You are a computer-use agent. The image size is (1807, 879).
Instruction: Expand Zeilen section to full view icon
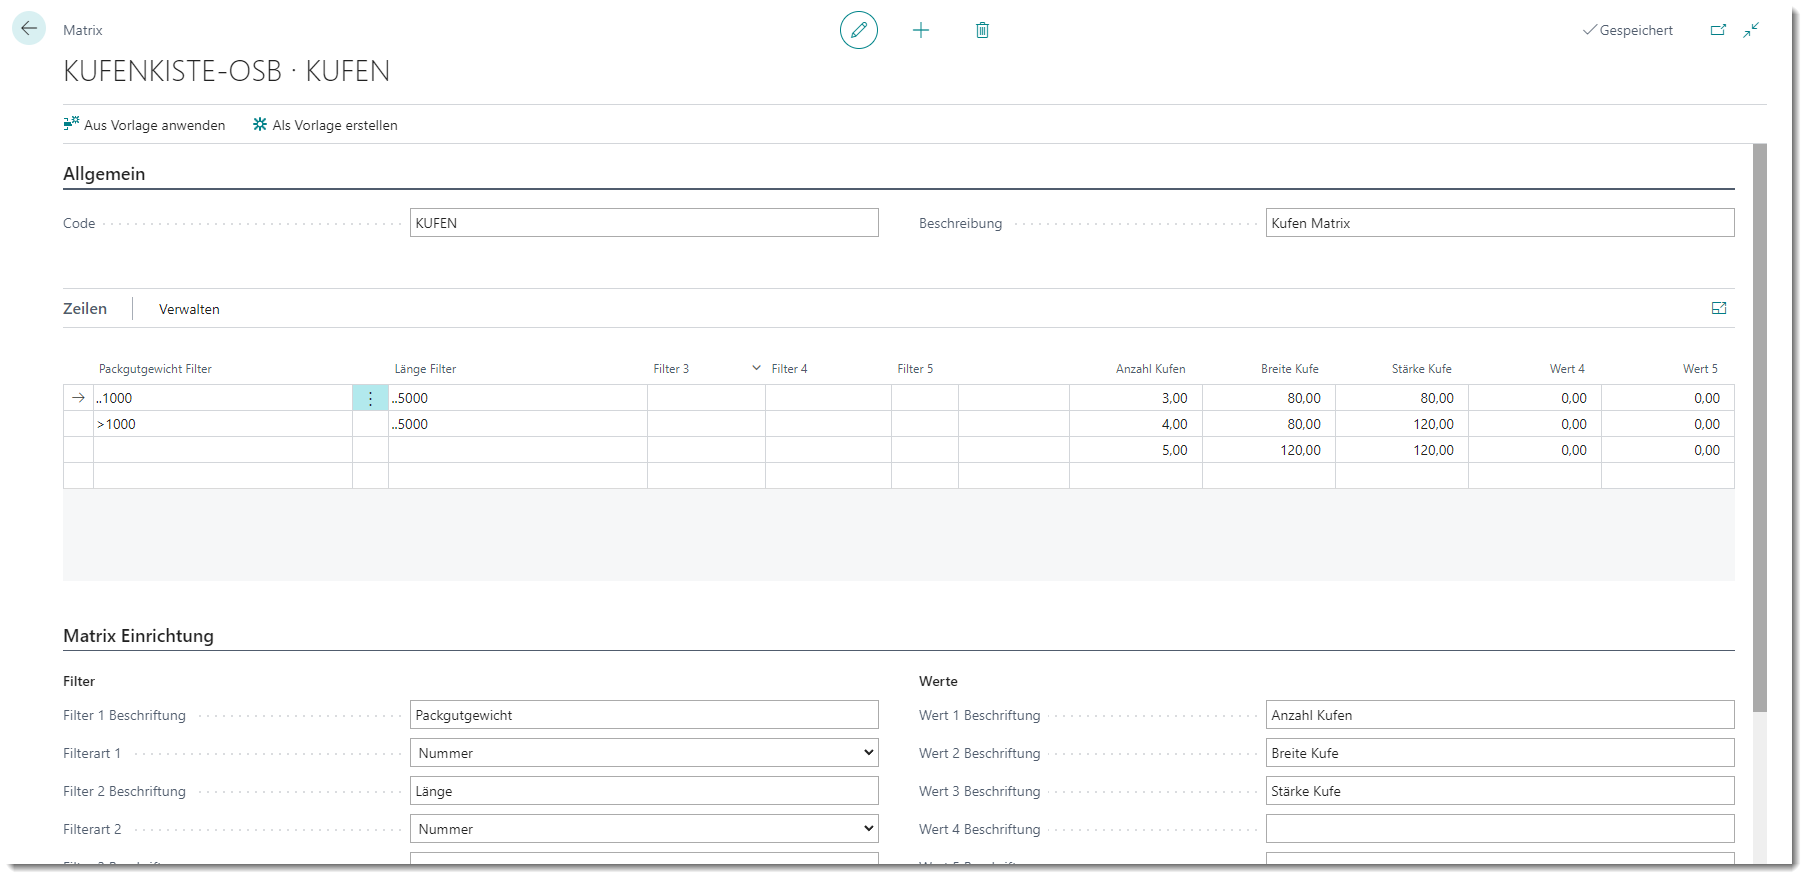pyautogui.click(x=1719, y=308)
